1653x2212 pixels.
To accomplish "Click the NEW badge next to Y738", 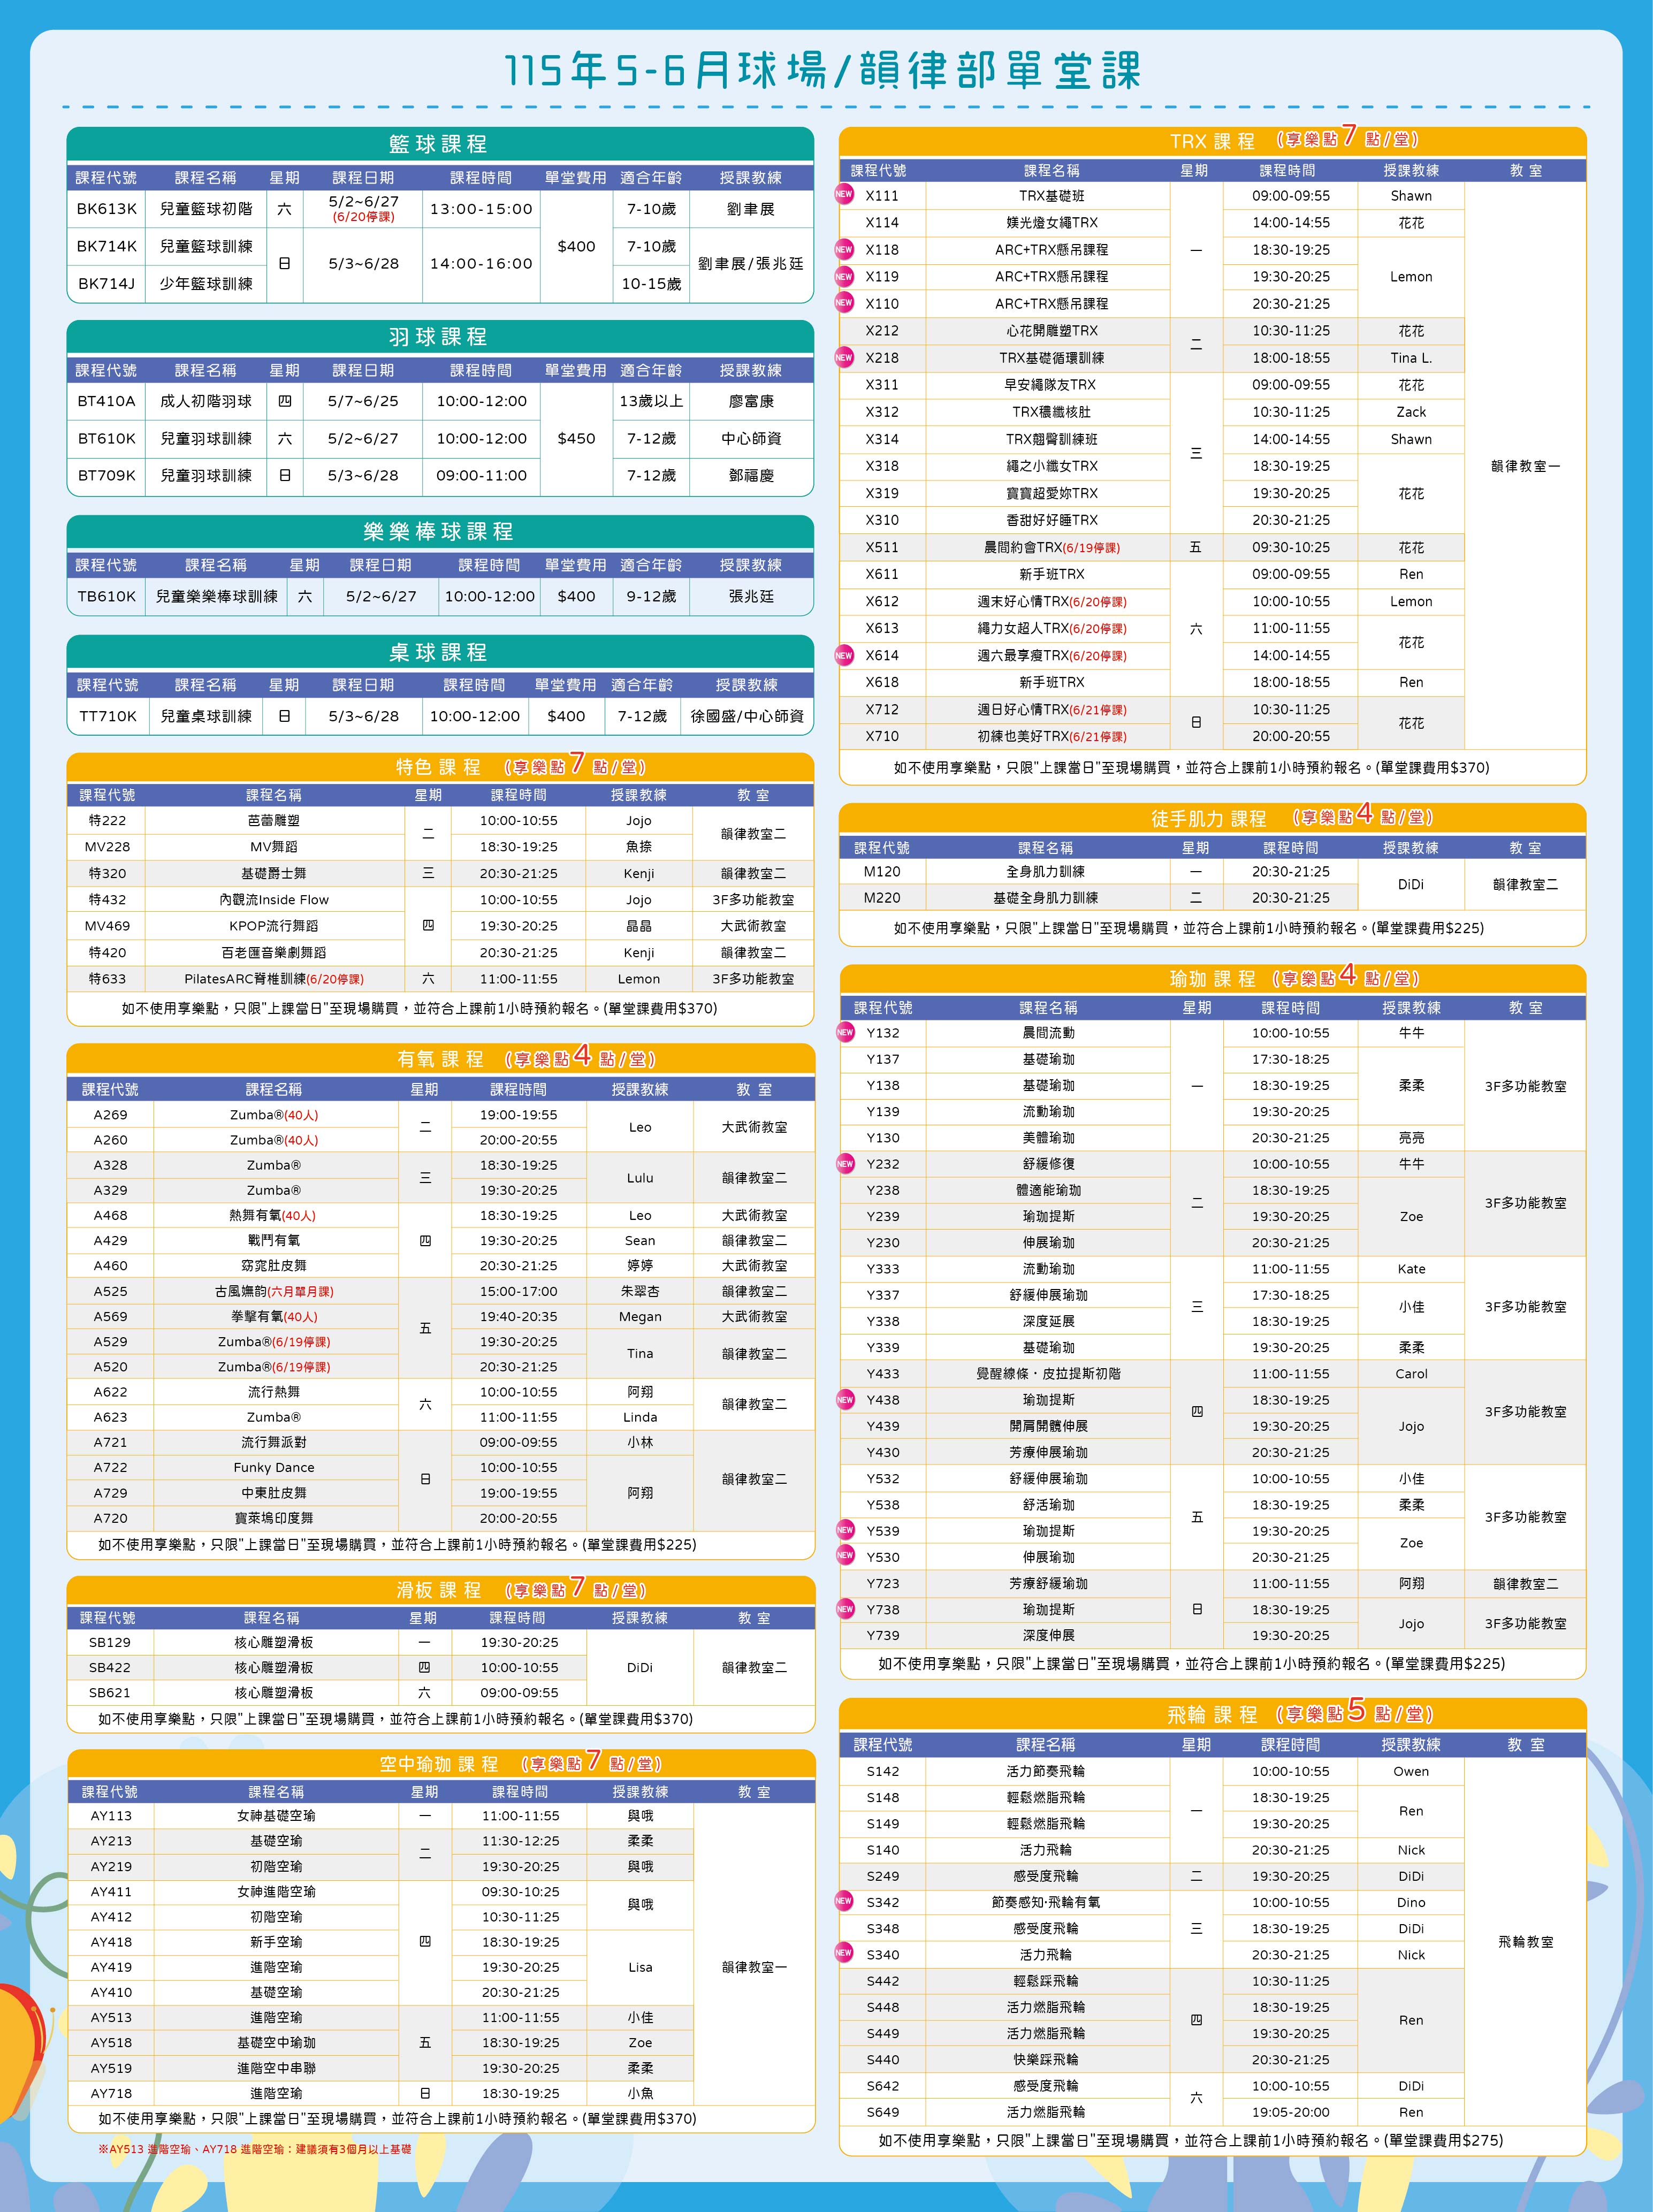I will coord(845,1608).
